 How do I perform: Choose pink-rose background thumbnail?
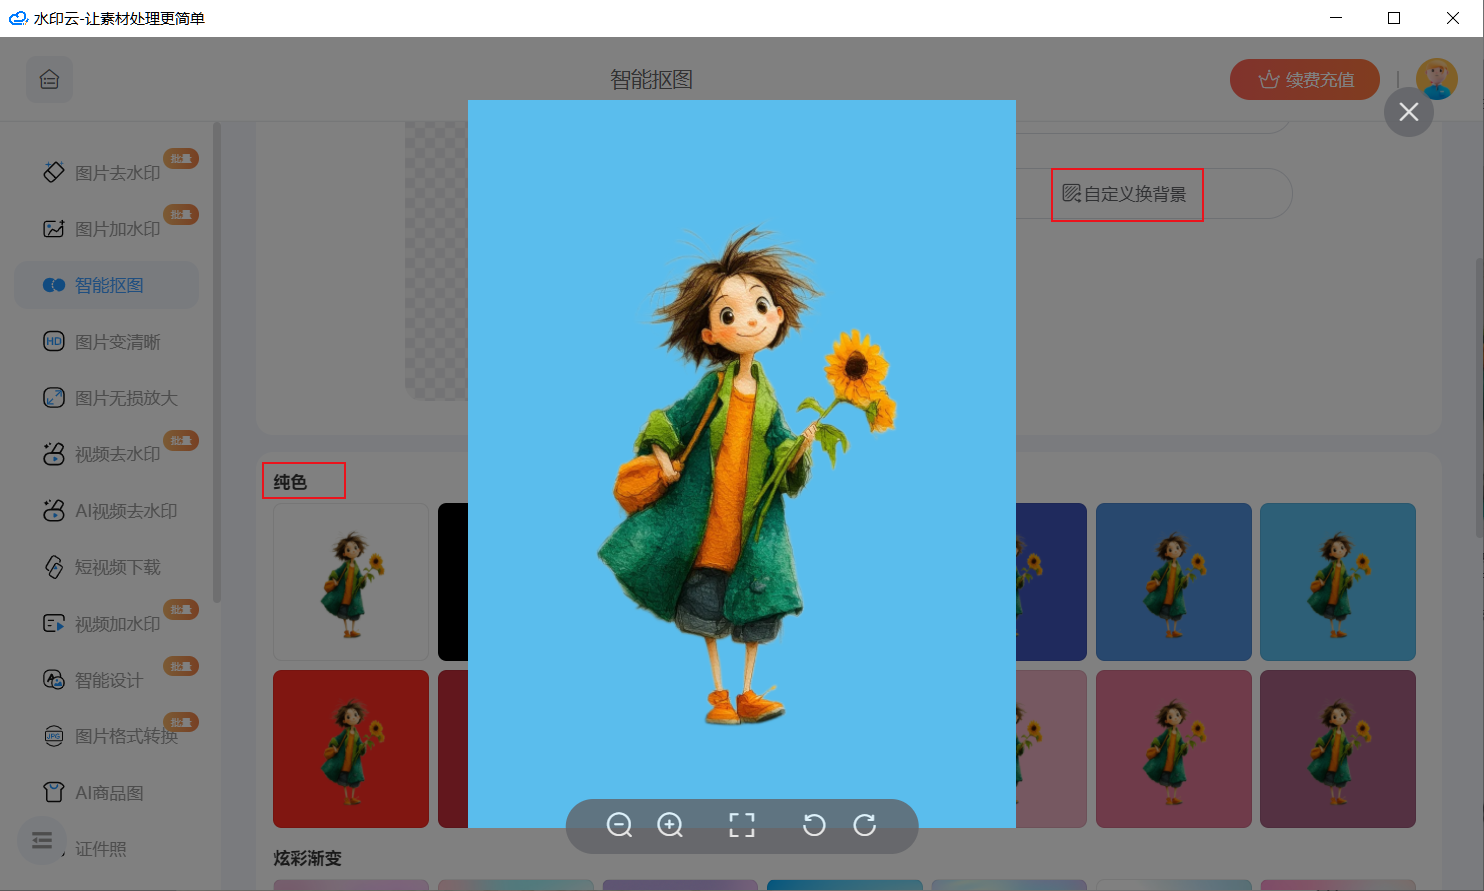point(1174,749)
